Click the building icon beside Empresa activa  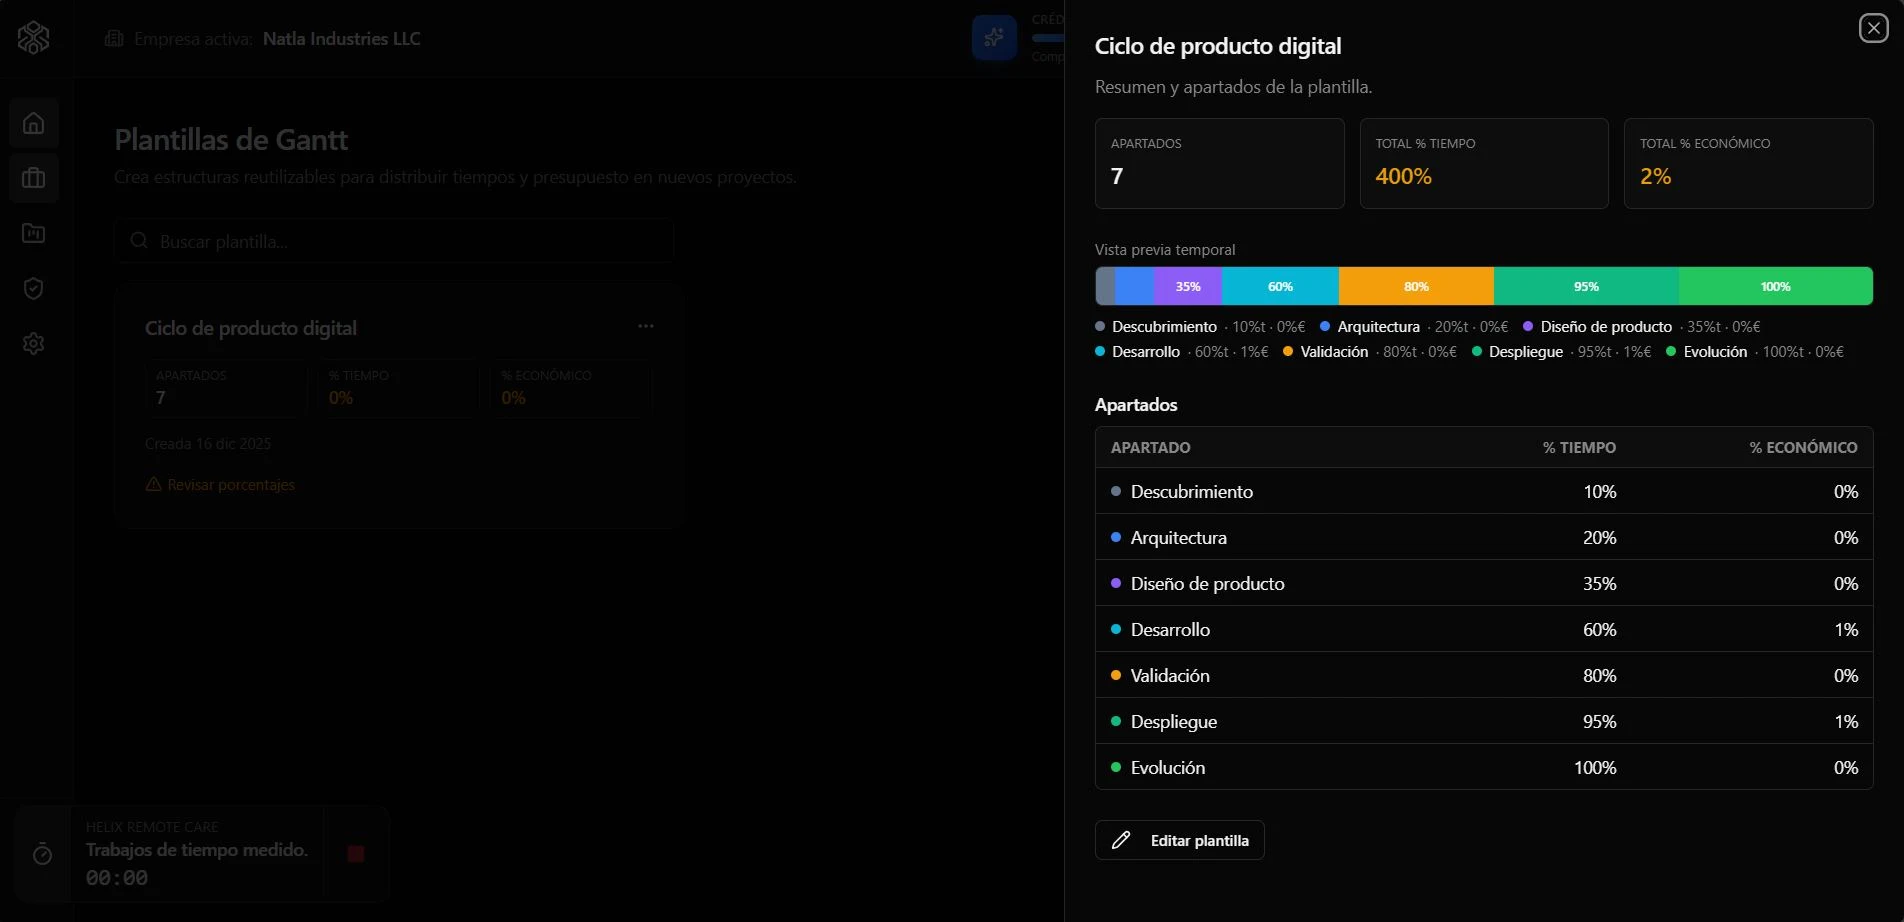[115, 38]
